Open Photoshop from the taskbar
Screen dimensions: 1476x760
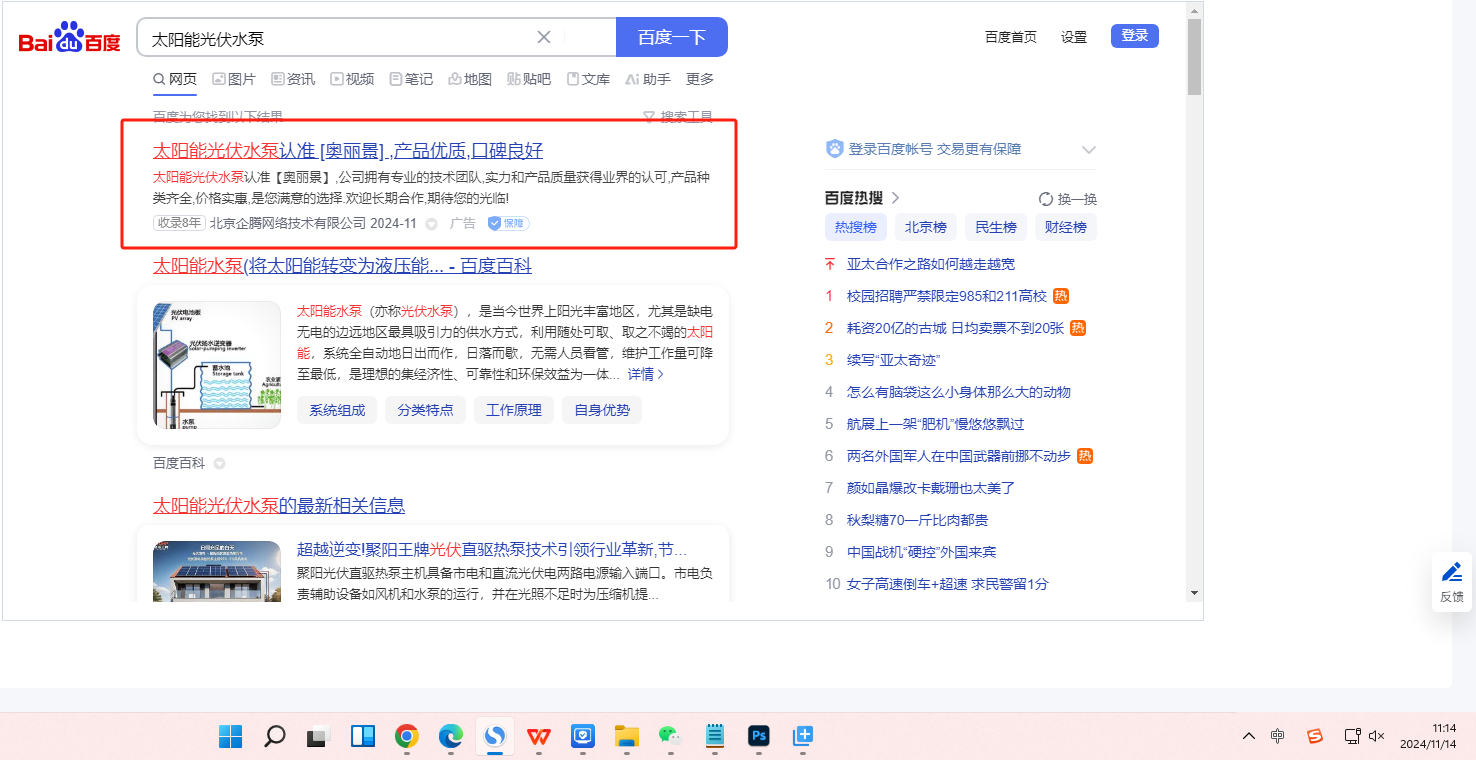[759, 737]
